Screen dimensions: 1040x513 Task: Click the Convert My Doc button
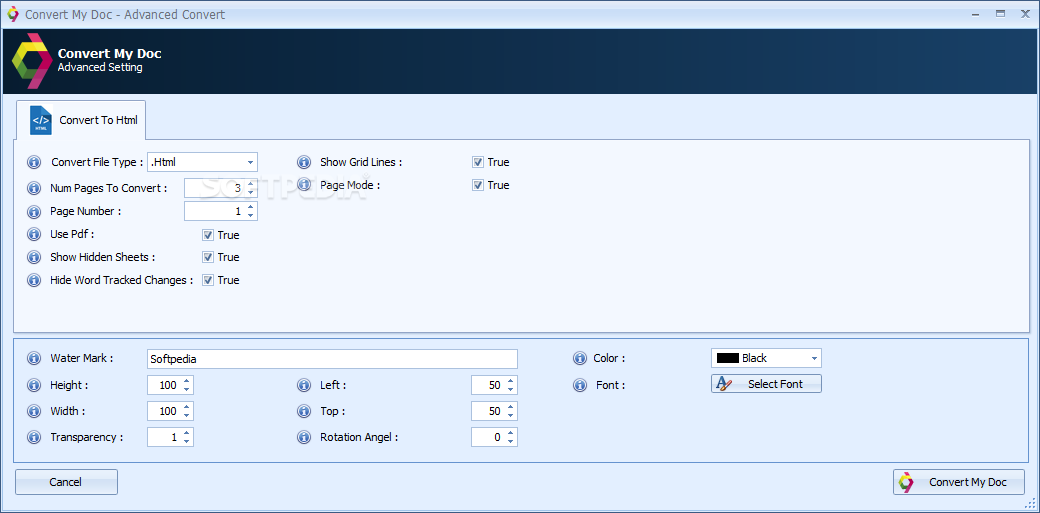coord(958,482)
